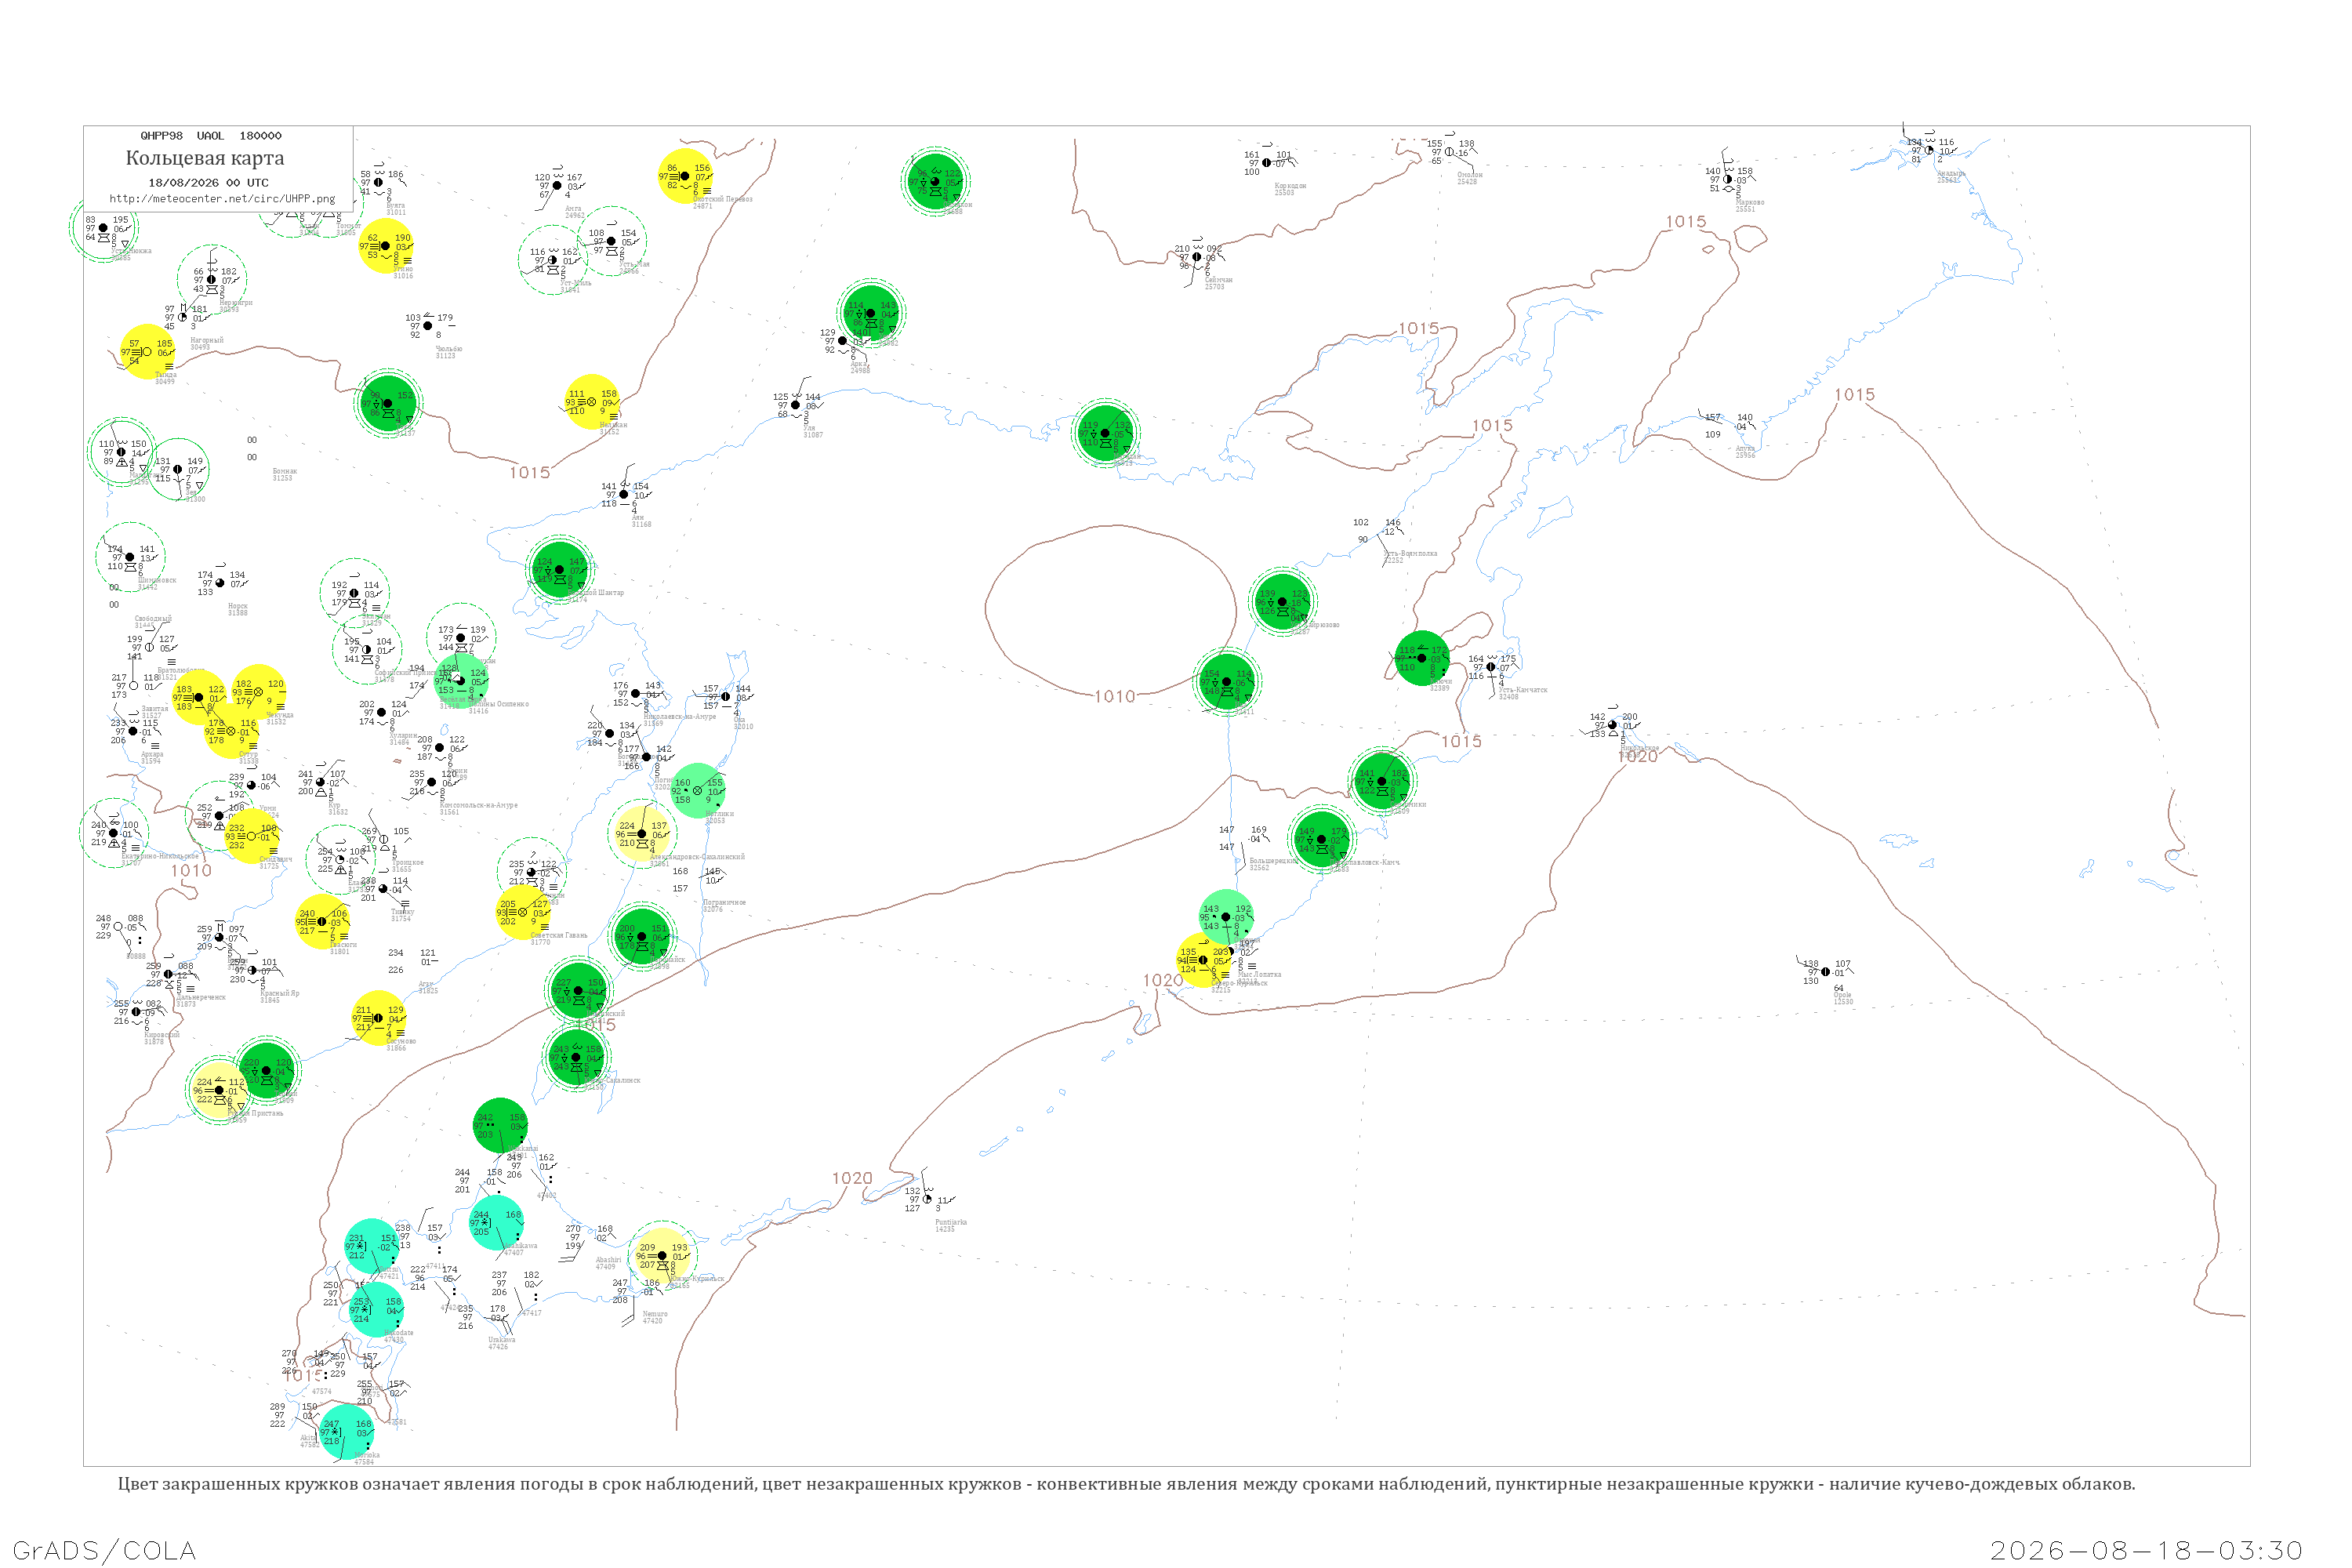The height and width of the screenshot is (1568, 2352).
Task: Click the "Красный Яр" station label
Action: click(x=280, y=994)
